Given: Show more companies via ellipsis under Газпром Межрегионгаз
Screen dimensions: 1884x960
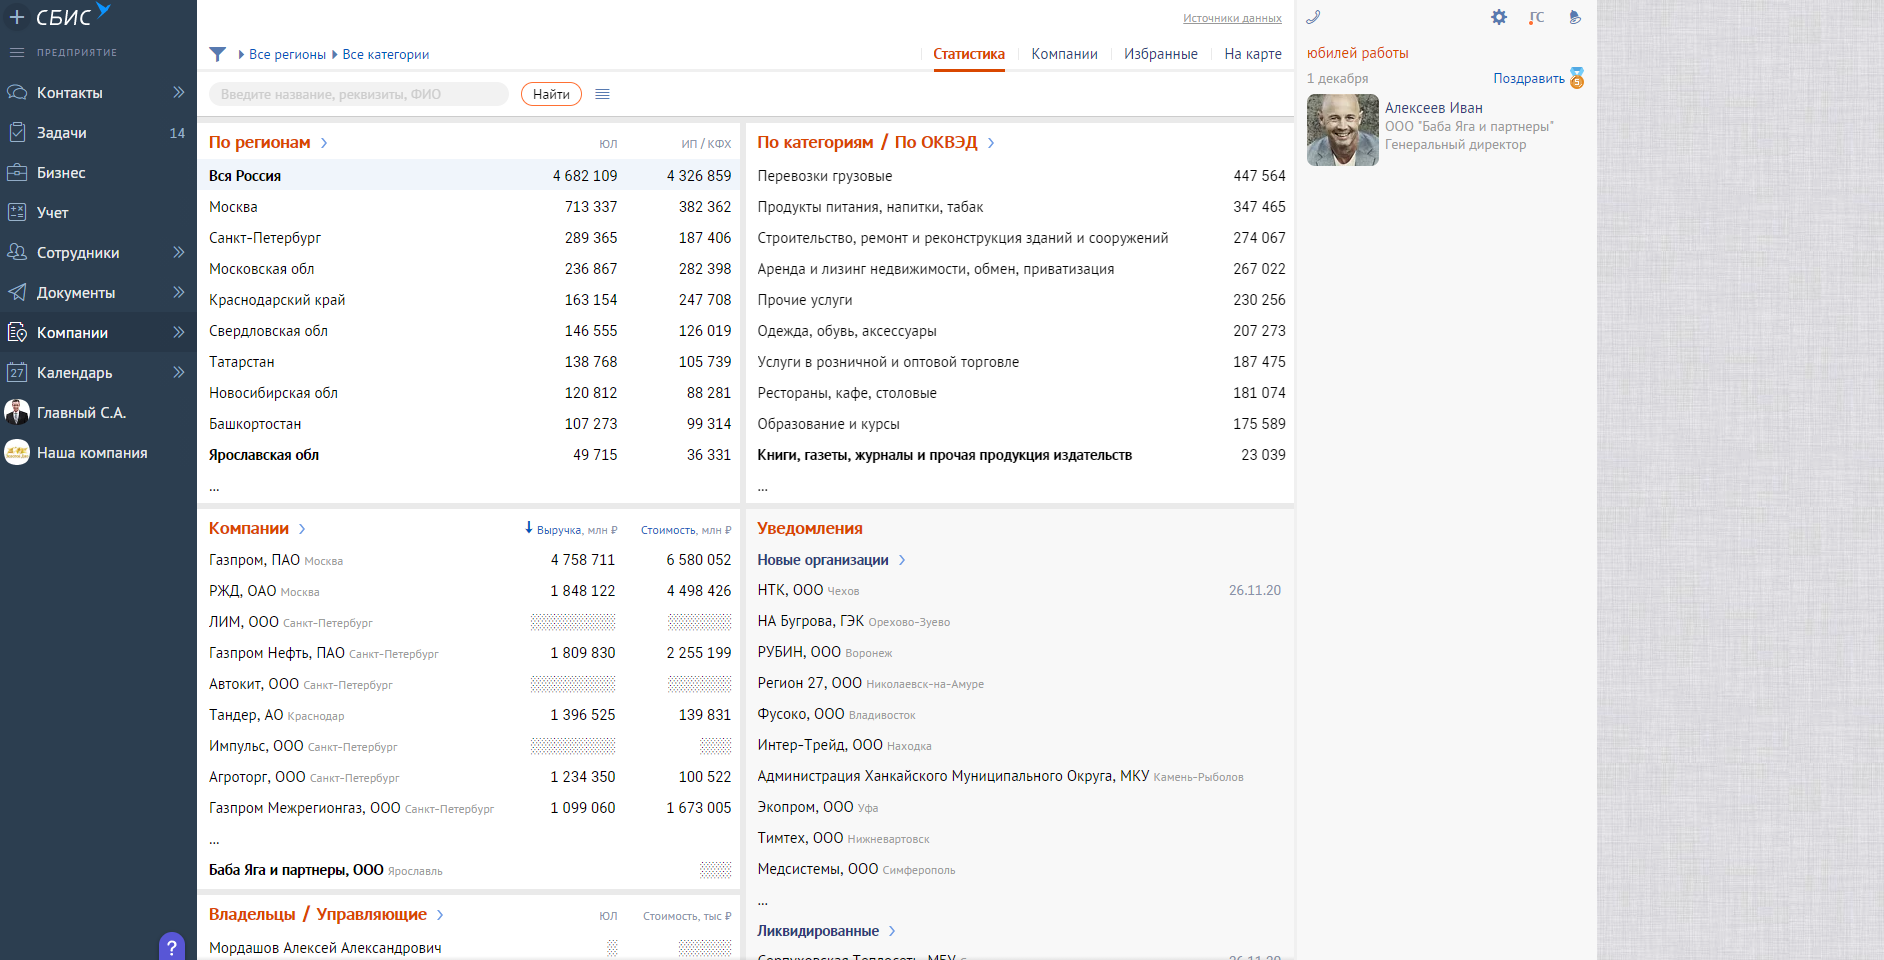Looking at the screenshot, I should click(x=214, y=840).
